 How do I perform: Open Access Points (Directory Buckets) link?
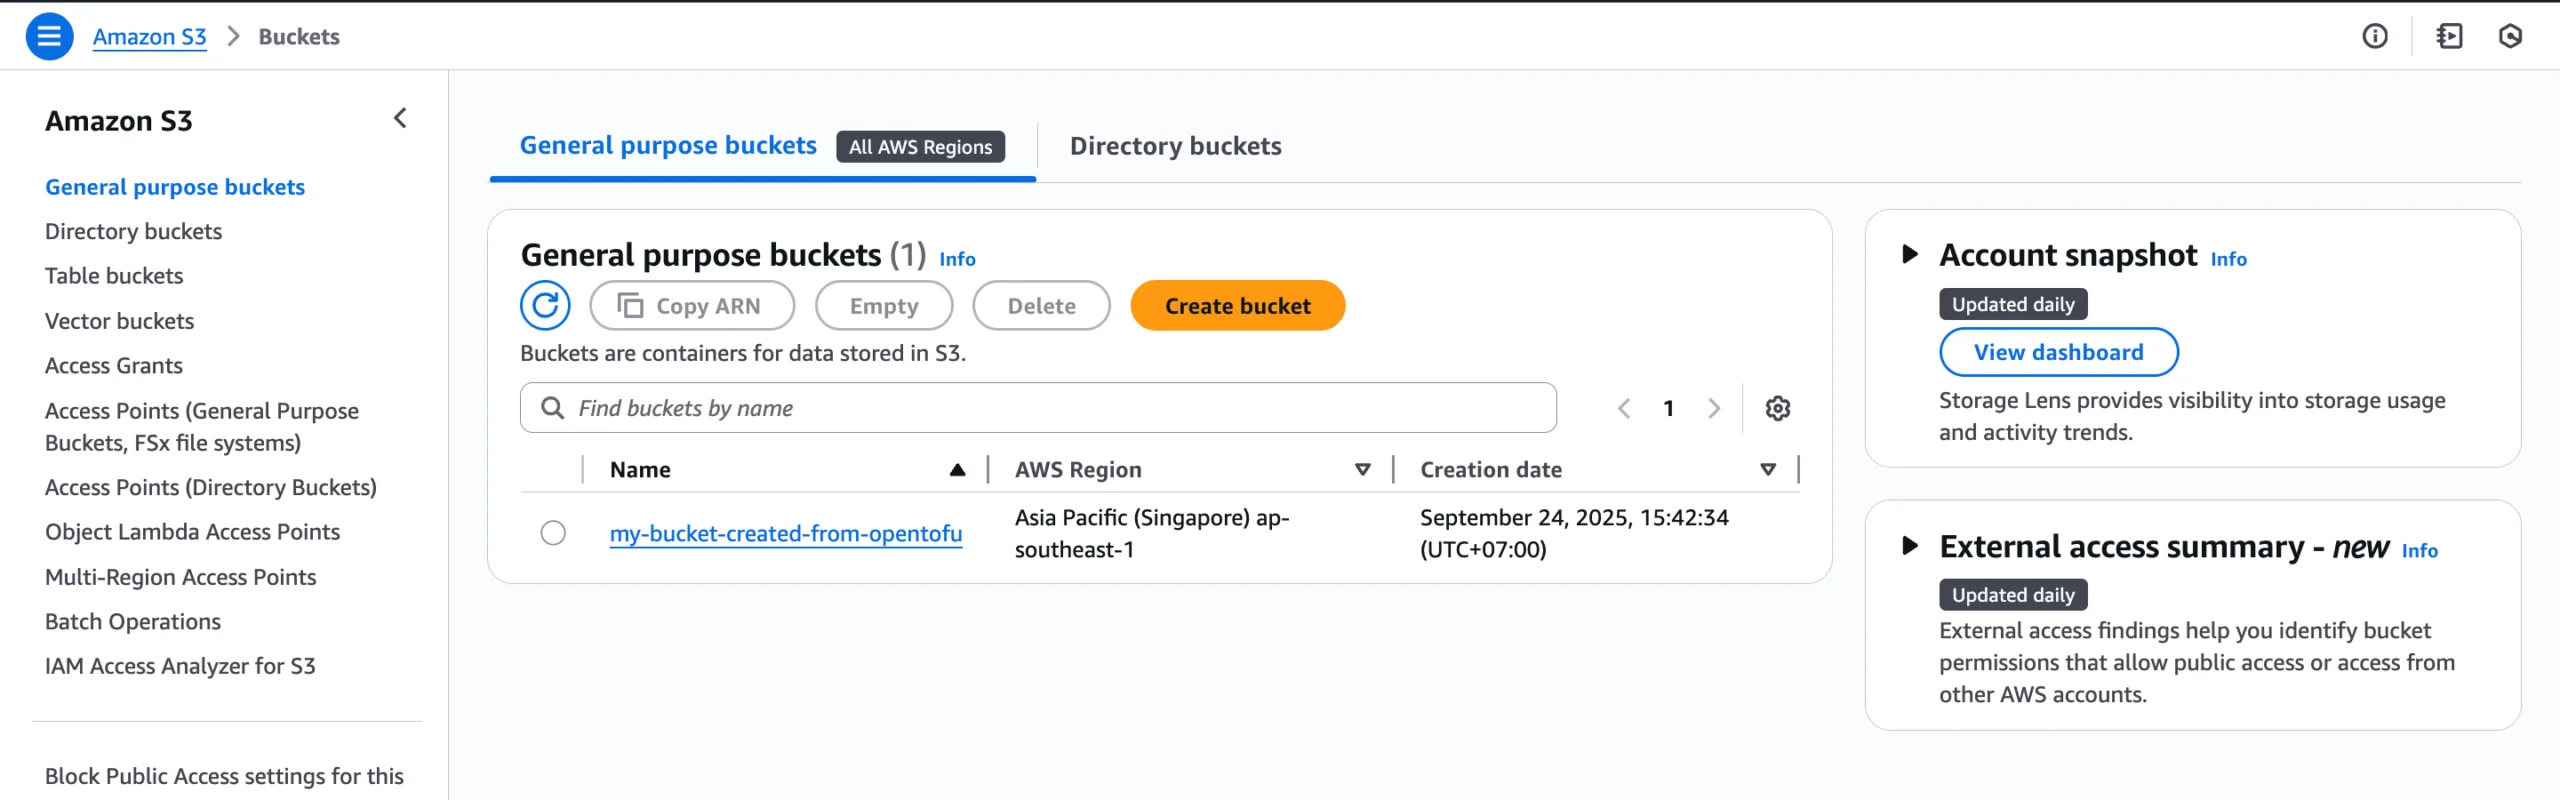(211, 487)
